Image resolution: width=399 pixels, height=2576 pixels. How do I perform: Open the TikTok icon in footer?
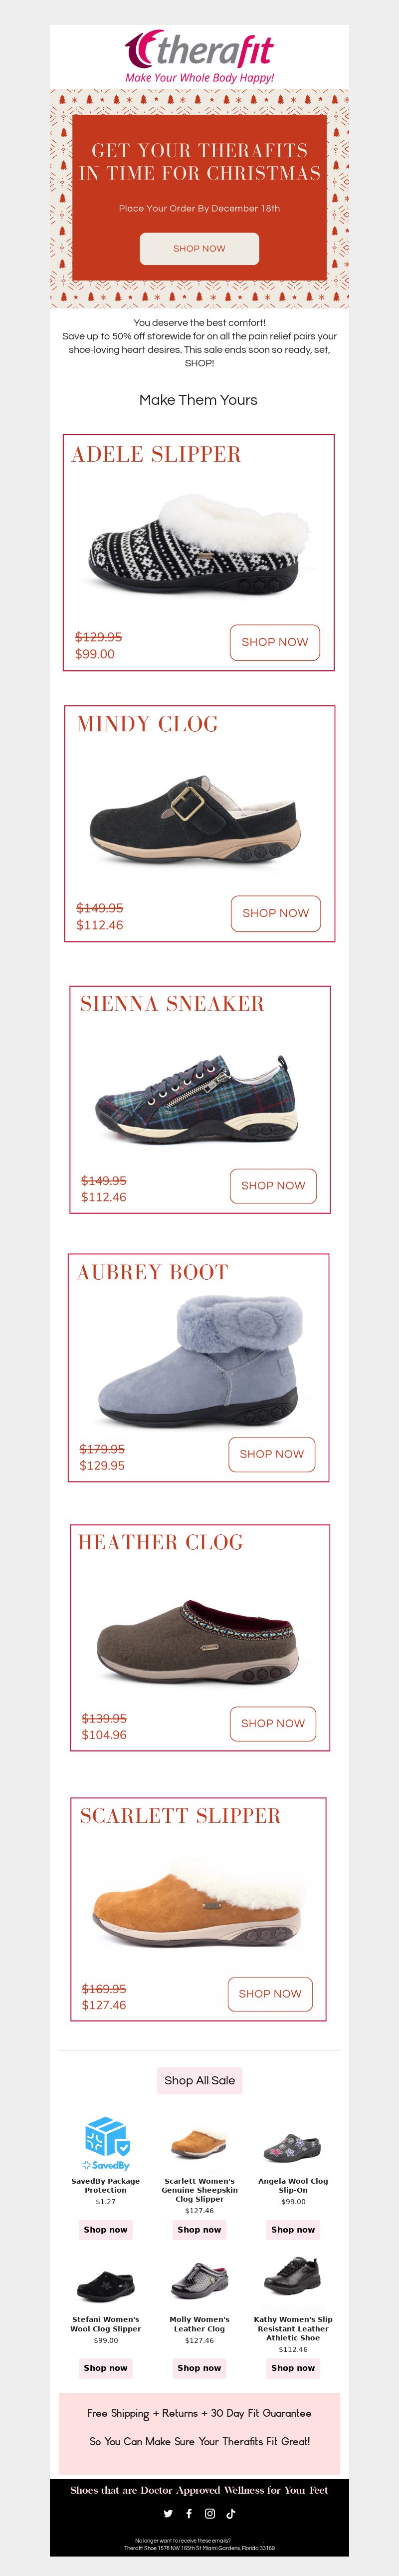[231, 2513]
